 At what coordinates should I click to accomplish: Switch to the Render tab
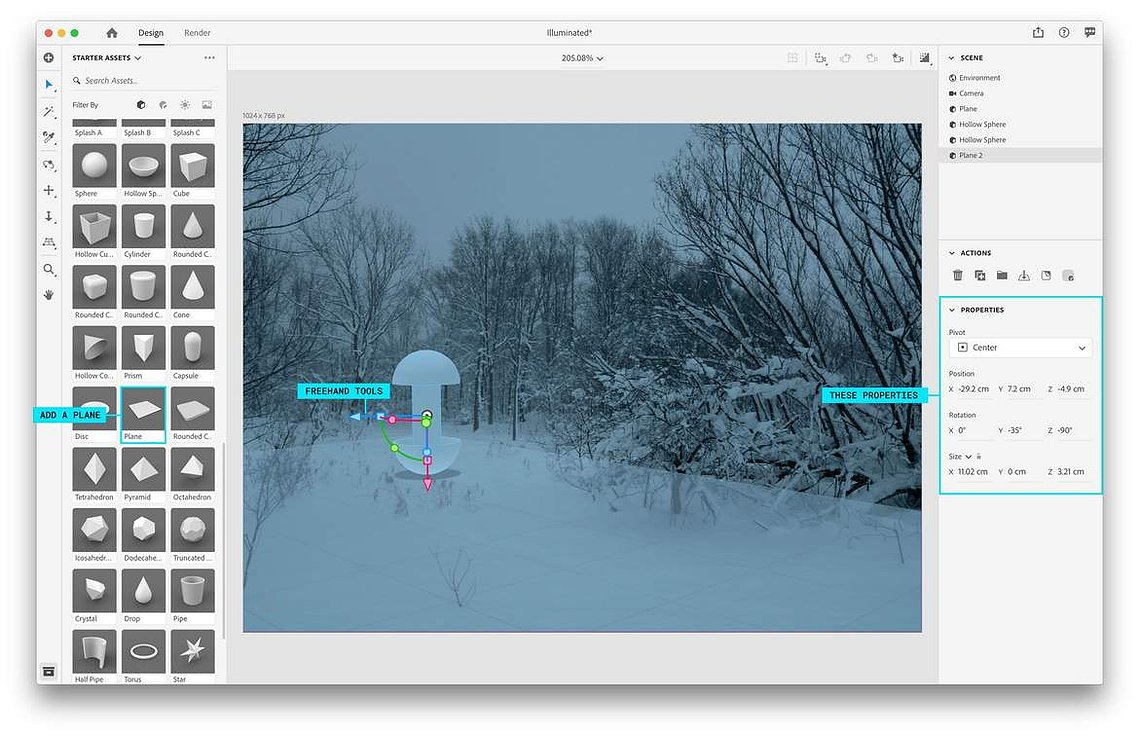[x=197, y=33]
